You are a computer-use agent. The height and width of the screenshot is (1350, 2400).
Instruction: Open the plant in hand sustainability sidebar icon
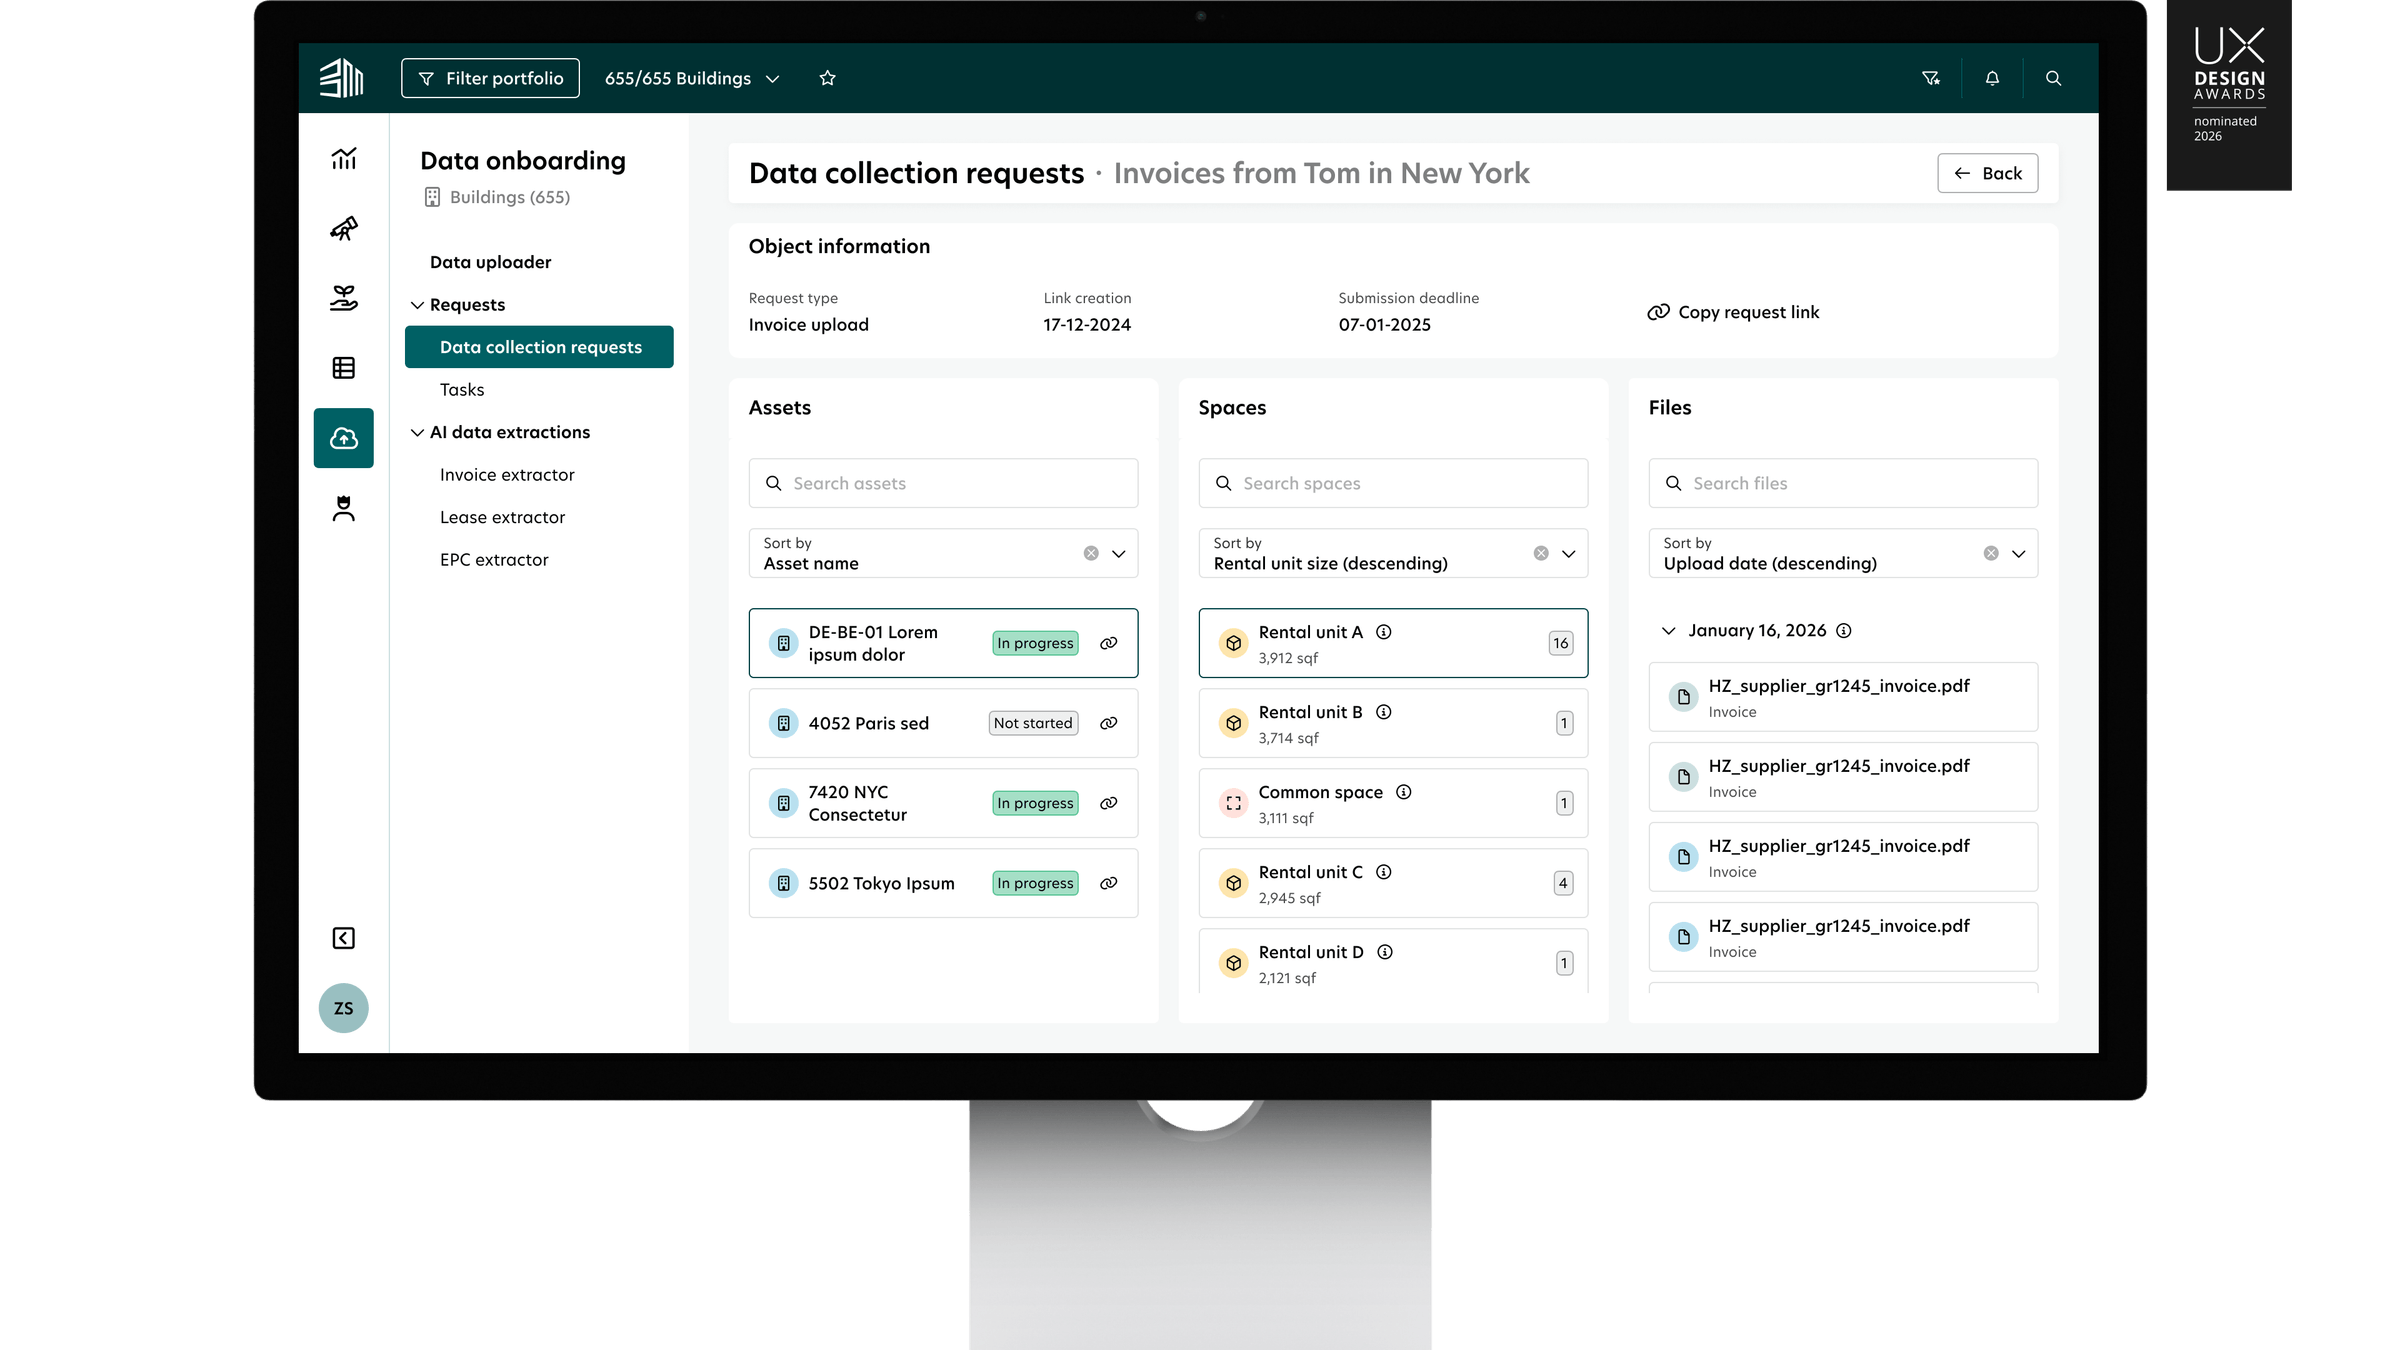[x=344, y=298]
